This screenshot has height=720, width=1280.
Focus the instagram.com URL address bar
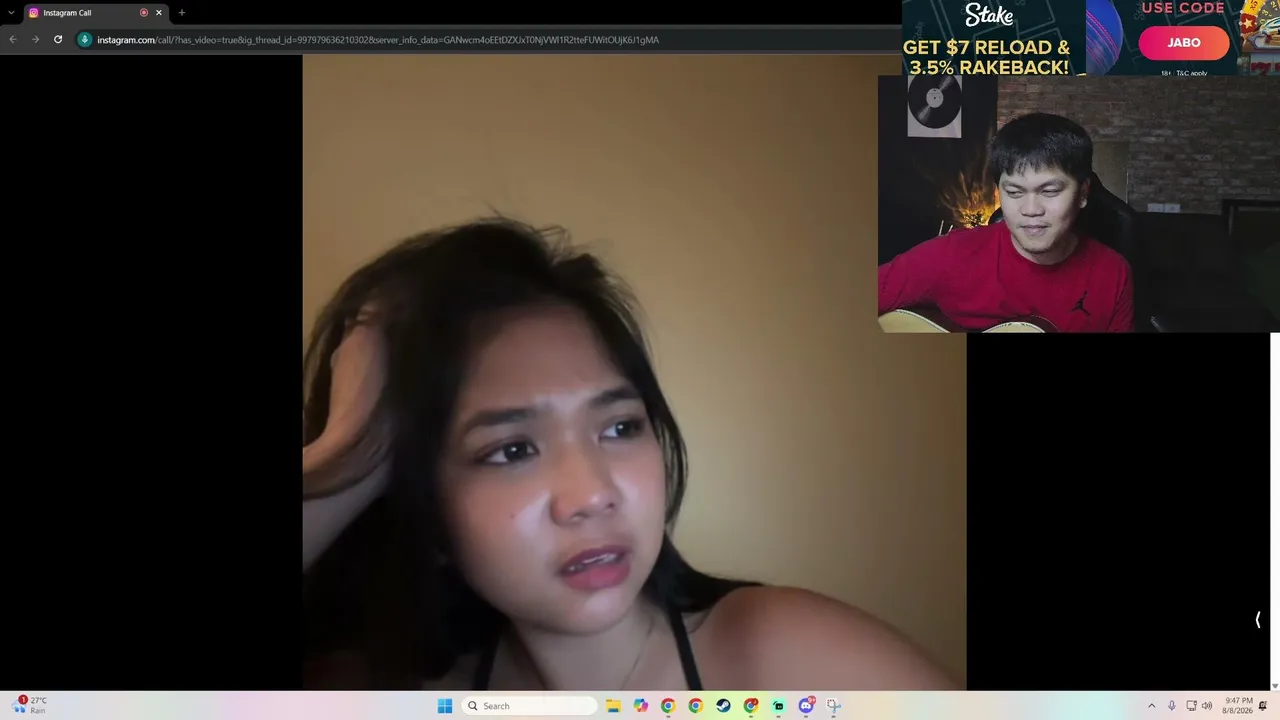(x=378, y=40)
